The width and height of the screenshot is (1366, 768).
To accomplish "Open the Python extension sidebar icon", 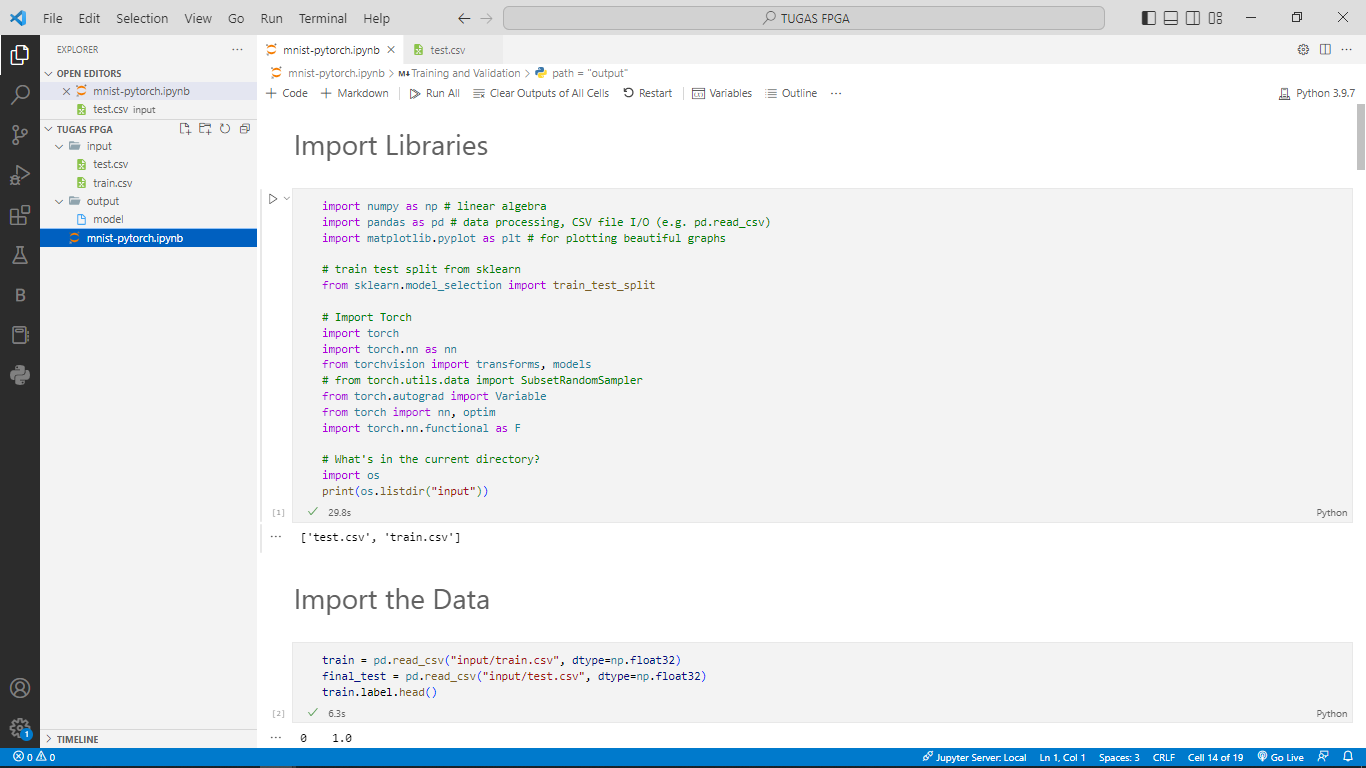I will click(x=19, y=375).
